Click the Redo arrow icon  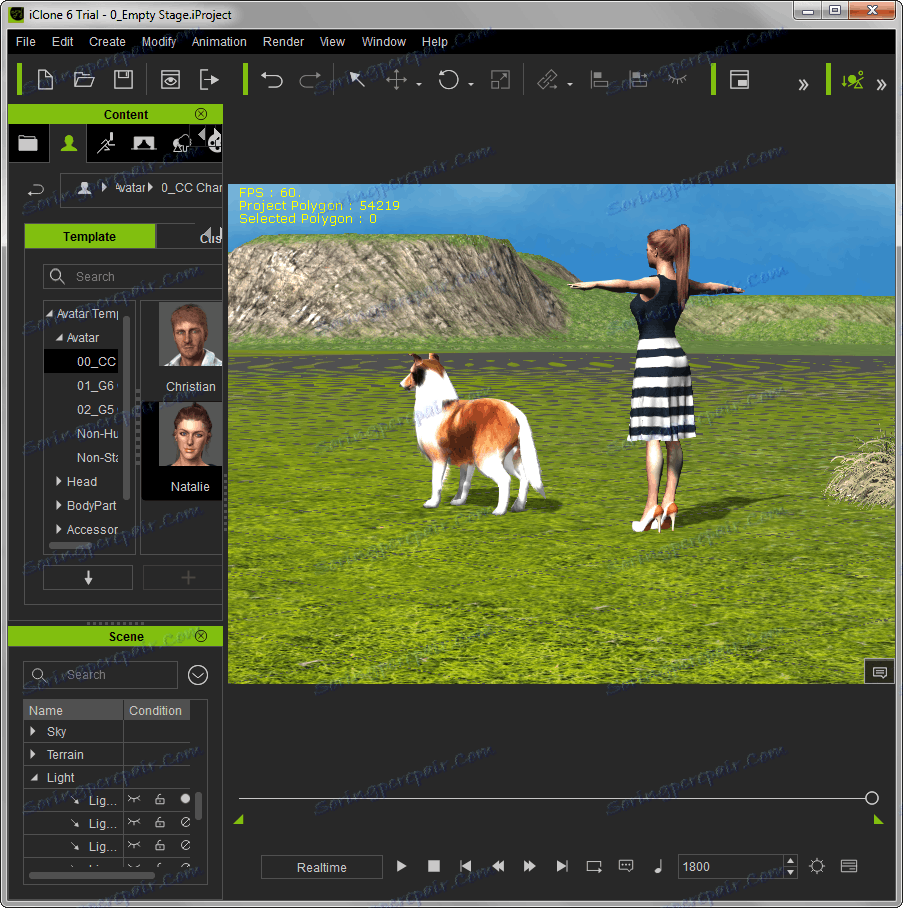[x=310, y=79]
